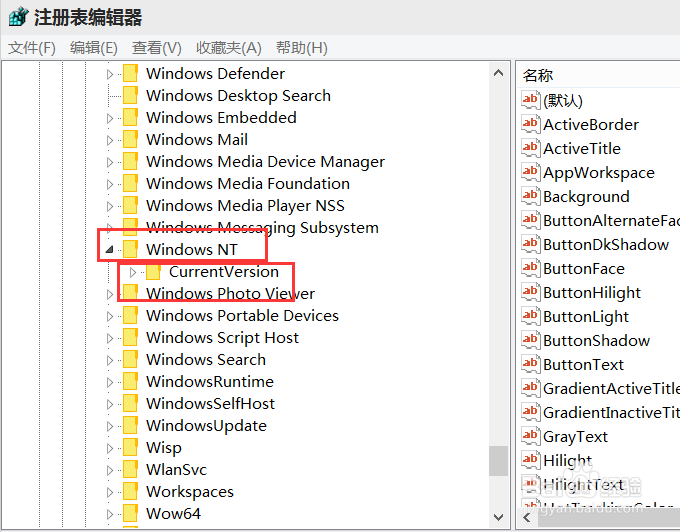Click the Windows Defender folder icon

(x=131, y=74)
